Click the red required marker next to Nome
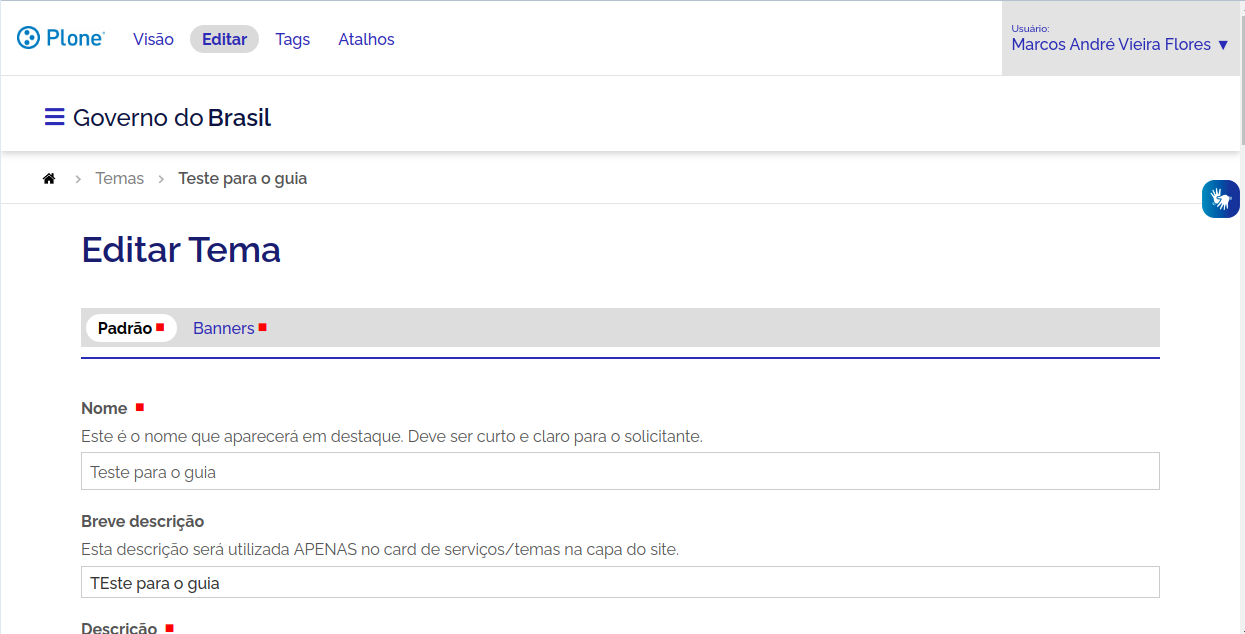 pos(138,407)
